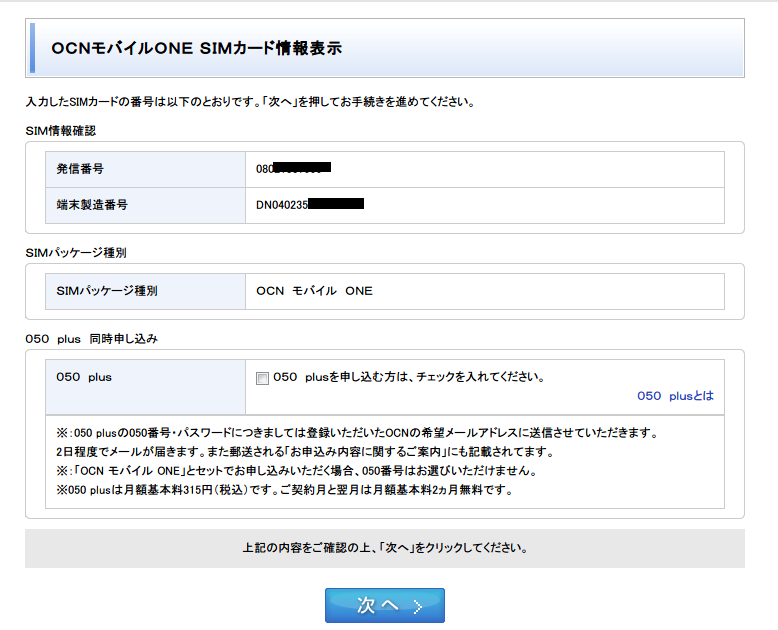Click the SIMパッケージ種別 label cell in the table
Screen dimensions: 778x630
(145, 291)
